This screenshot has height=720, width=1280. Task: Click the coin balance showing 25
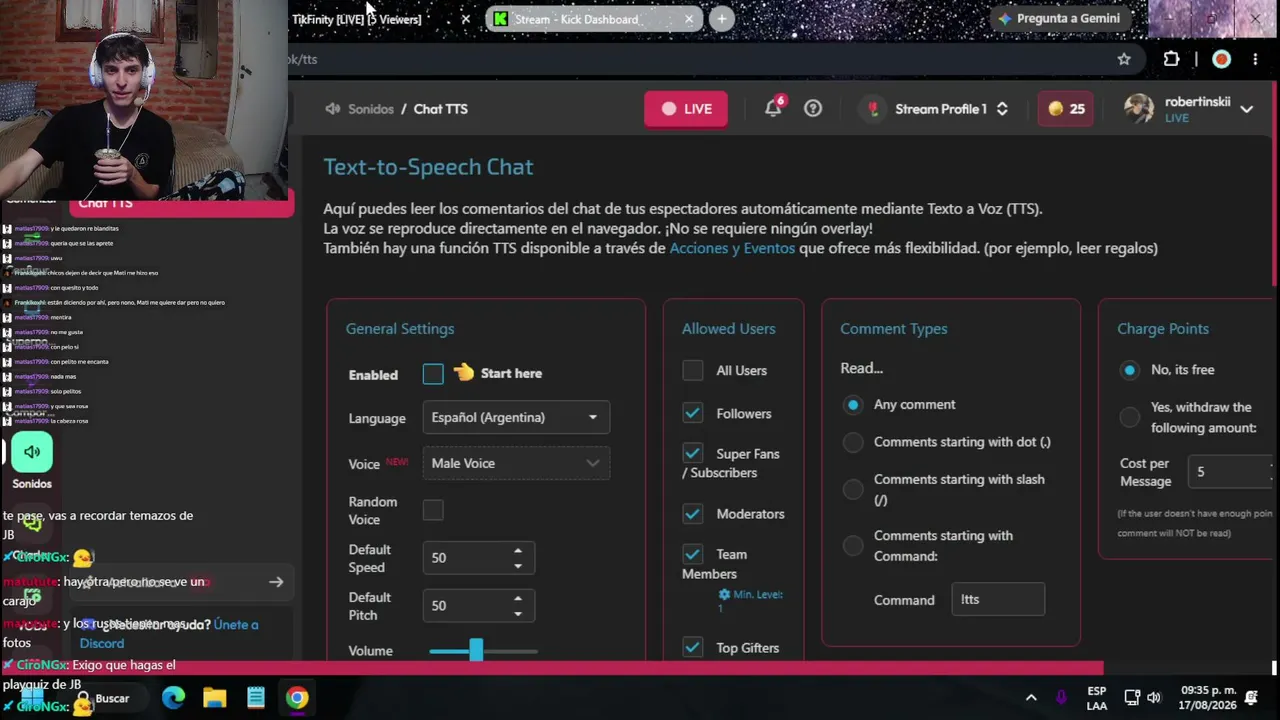tap(1066, 109)
